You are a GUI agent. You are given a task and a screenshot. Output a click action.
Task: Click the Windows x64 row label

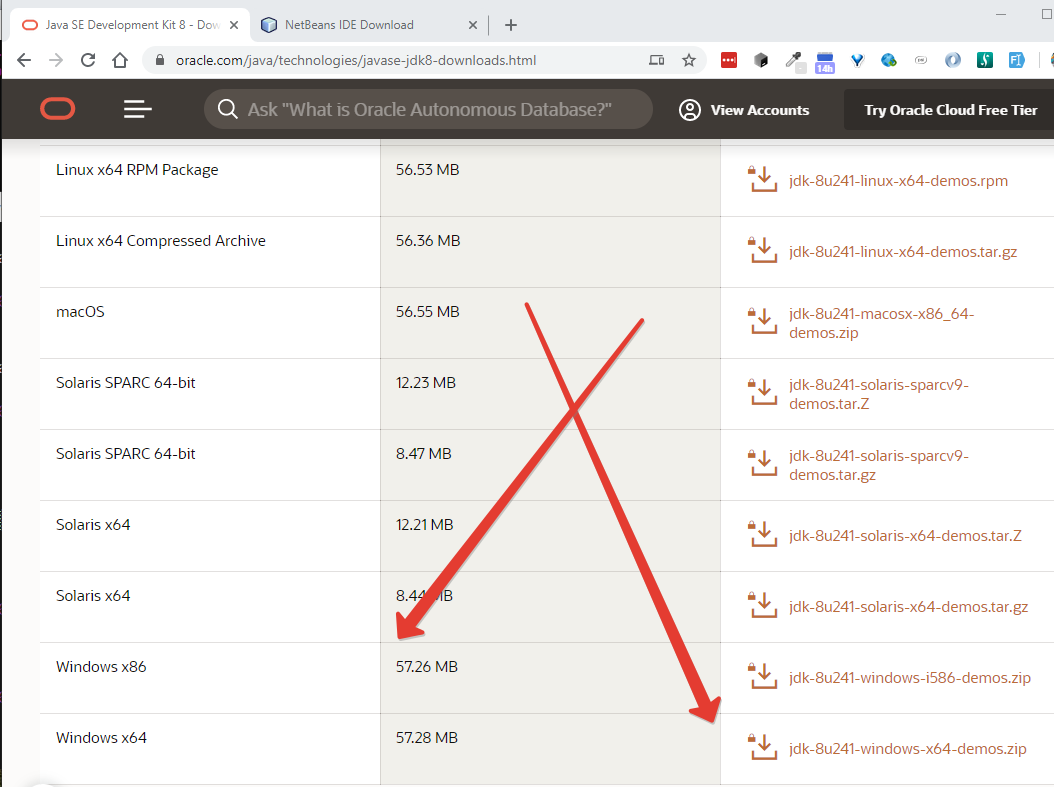pyautogui.click(x=101, y=738)
